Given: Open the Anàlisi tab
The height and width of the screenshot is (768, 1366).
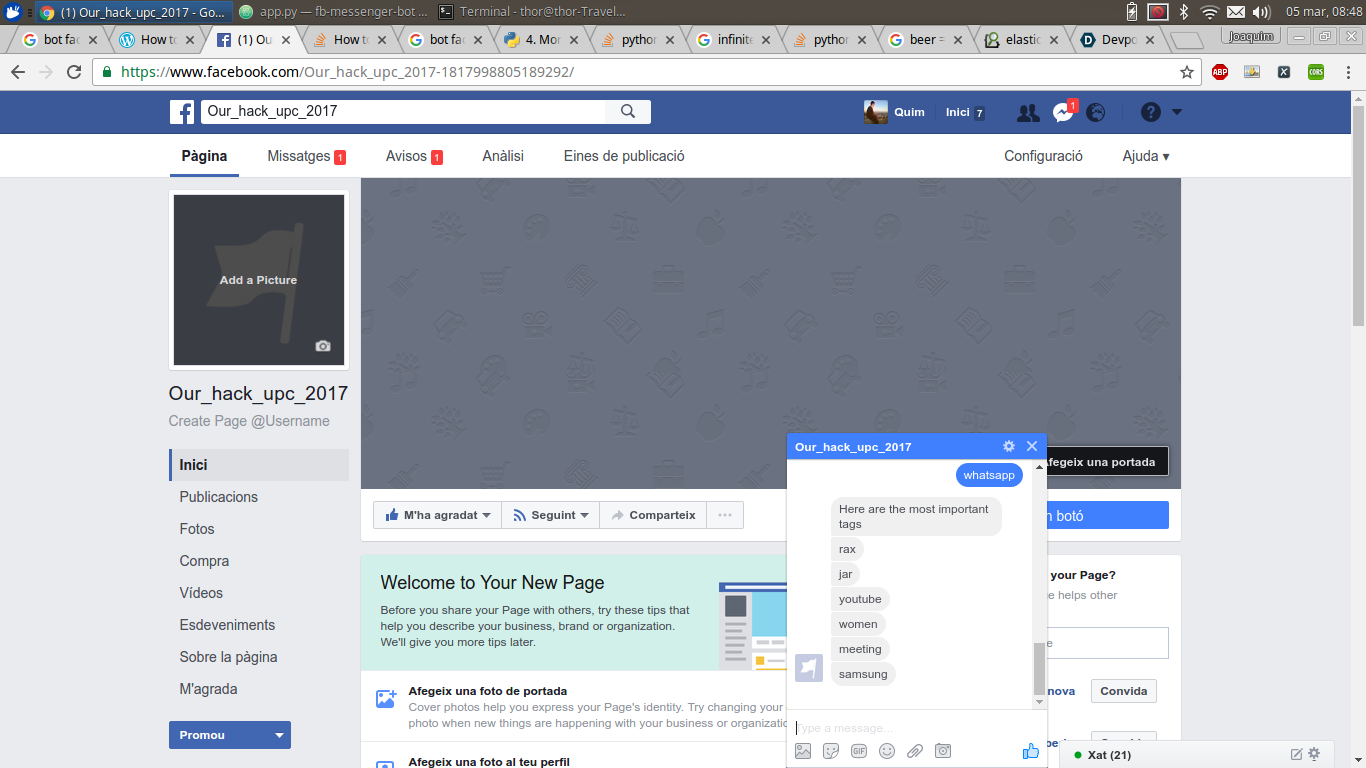Looking at the screenshot, I should (503, 156).
